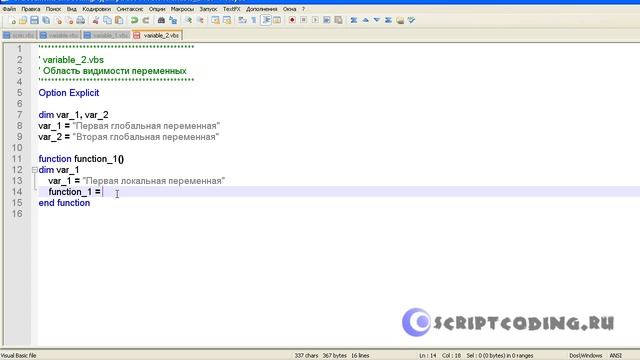640x360 pixels.
Task: Click the Save All icon
Action: pos(46,20)
